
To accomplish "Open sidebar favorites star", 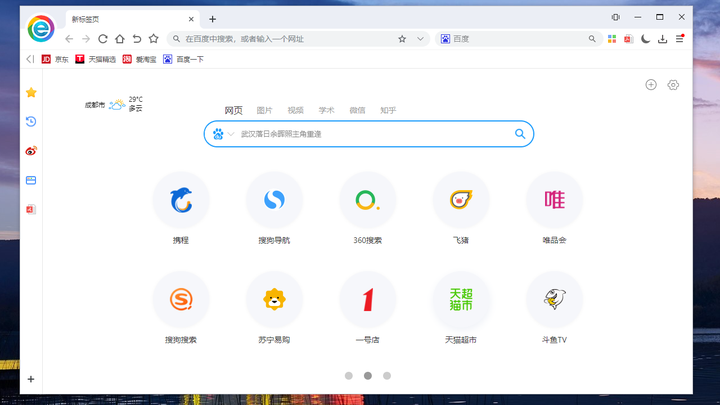I will [31, 93].
